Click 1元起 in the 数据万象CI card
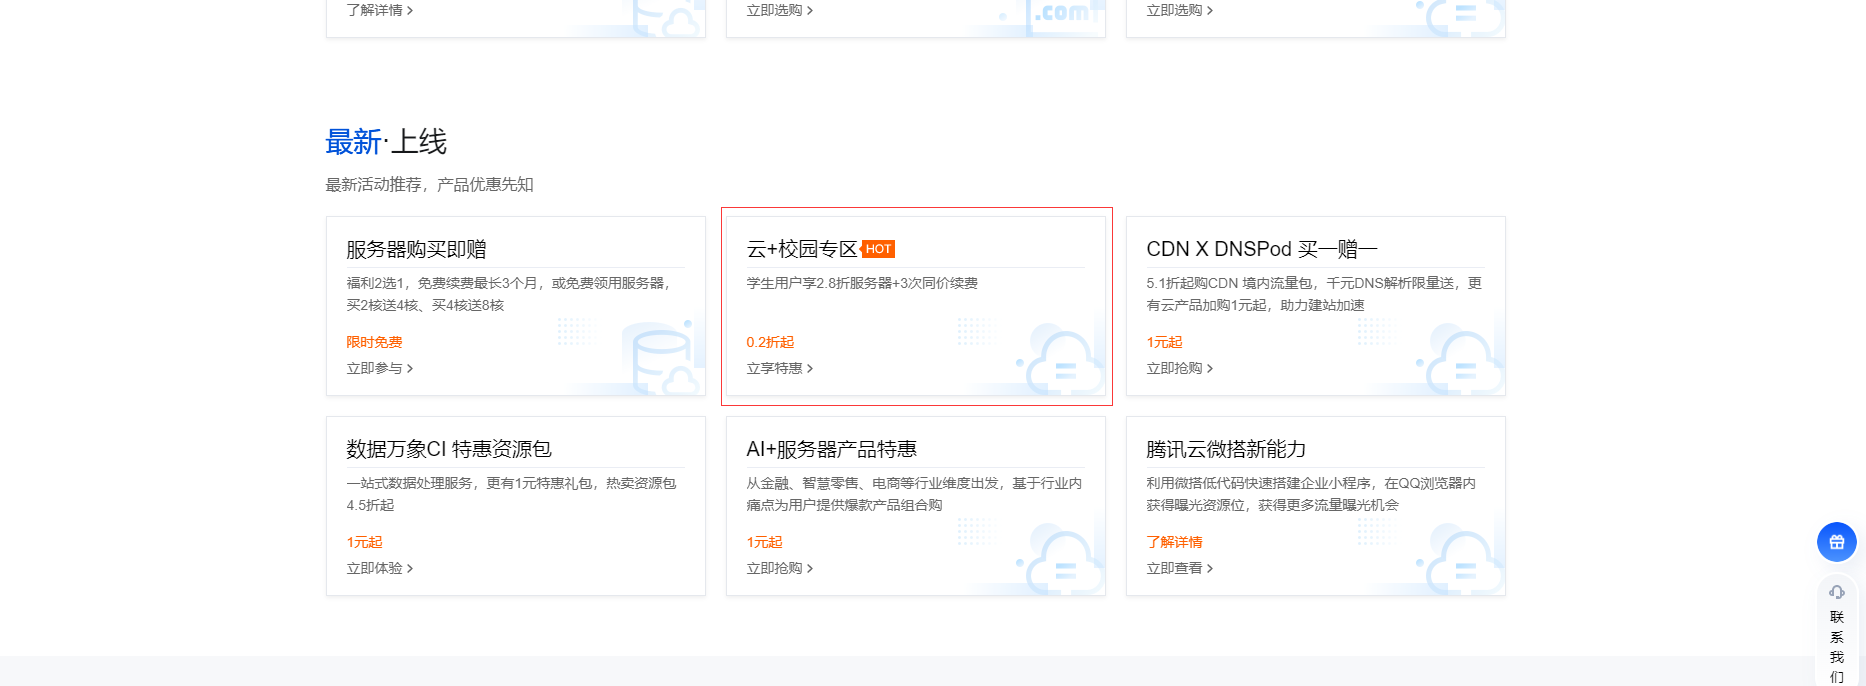The width and height of the screenshot is (1866, 686). (364, 542)
